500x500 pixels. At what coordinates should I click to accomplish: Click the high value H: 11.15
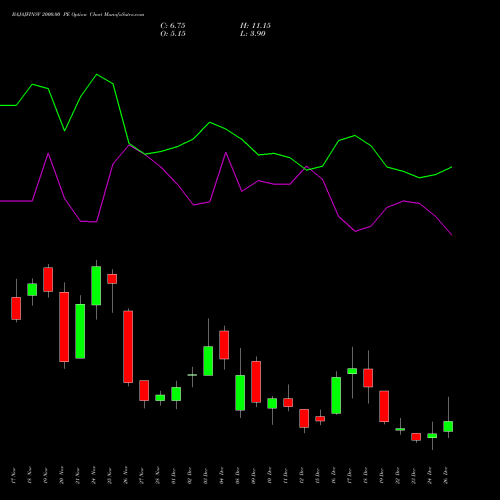pos(255,26)
